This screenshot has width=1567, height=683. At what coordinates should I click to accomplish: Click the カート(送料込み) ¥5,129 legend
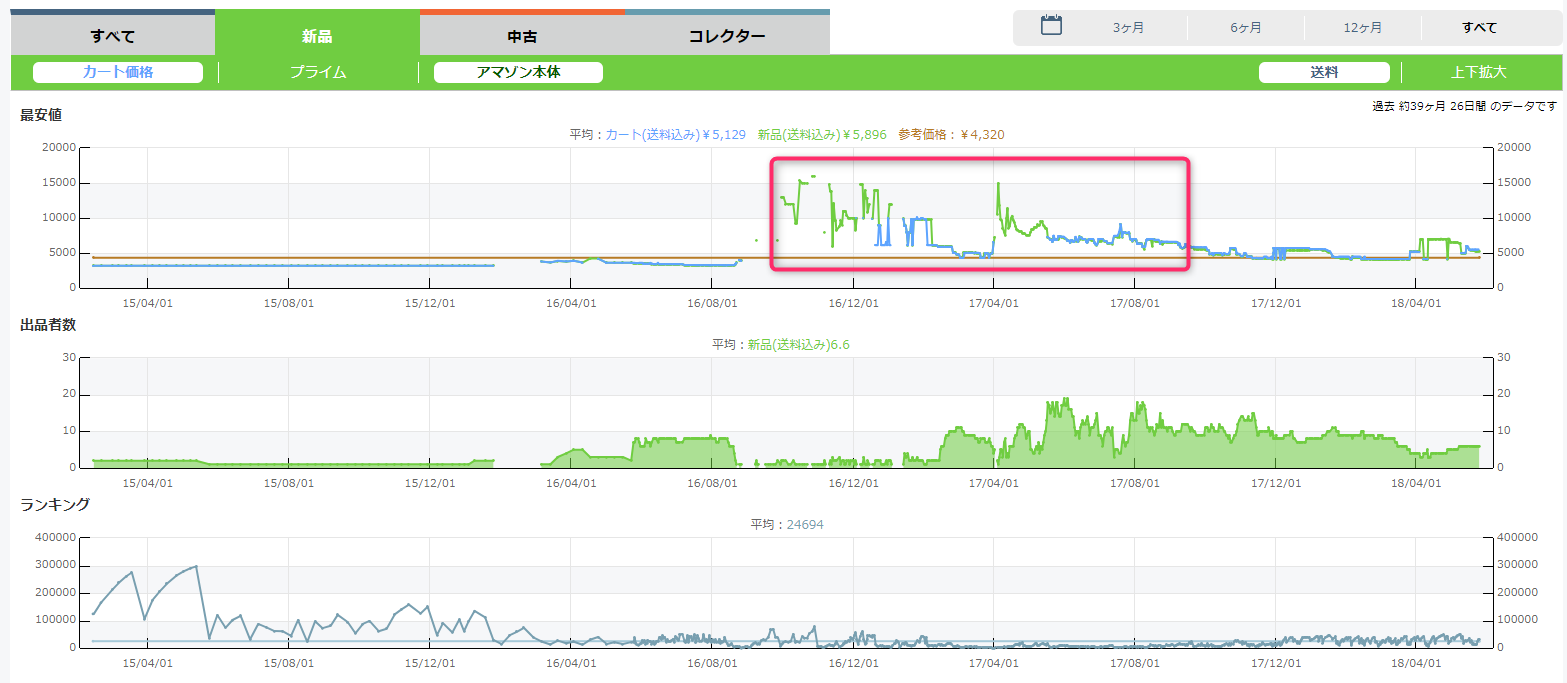[675, 134]
